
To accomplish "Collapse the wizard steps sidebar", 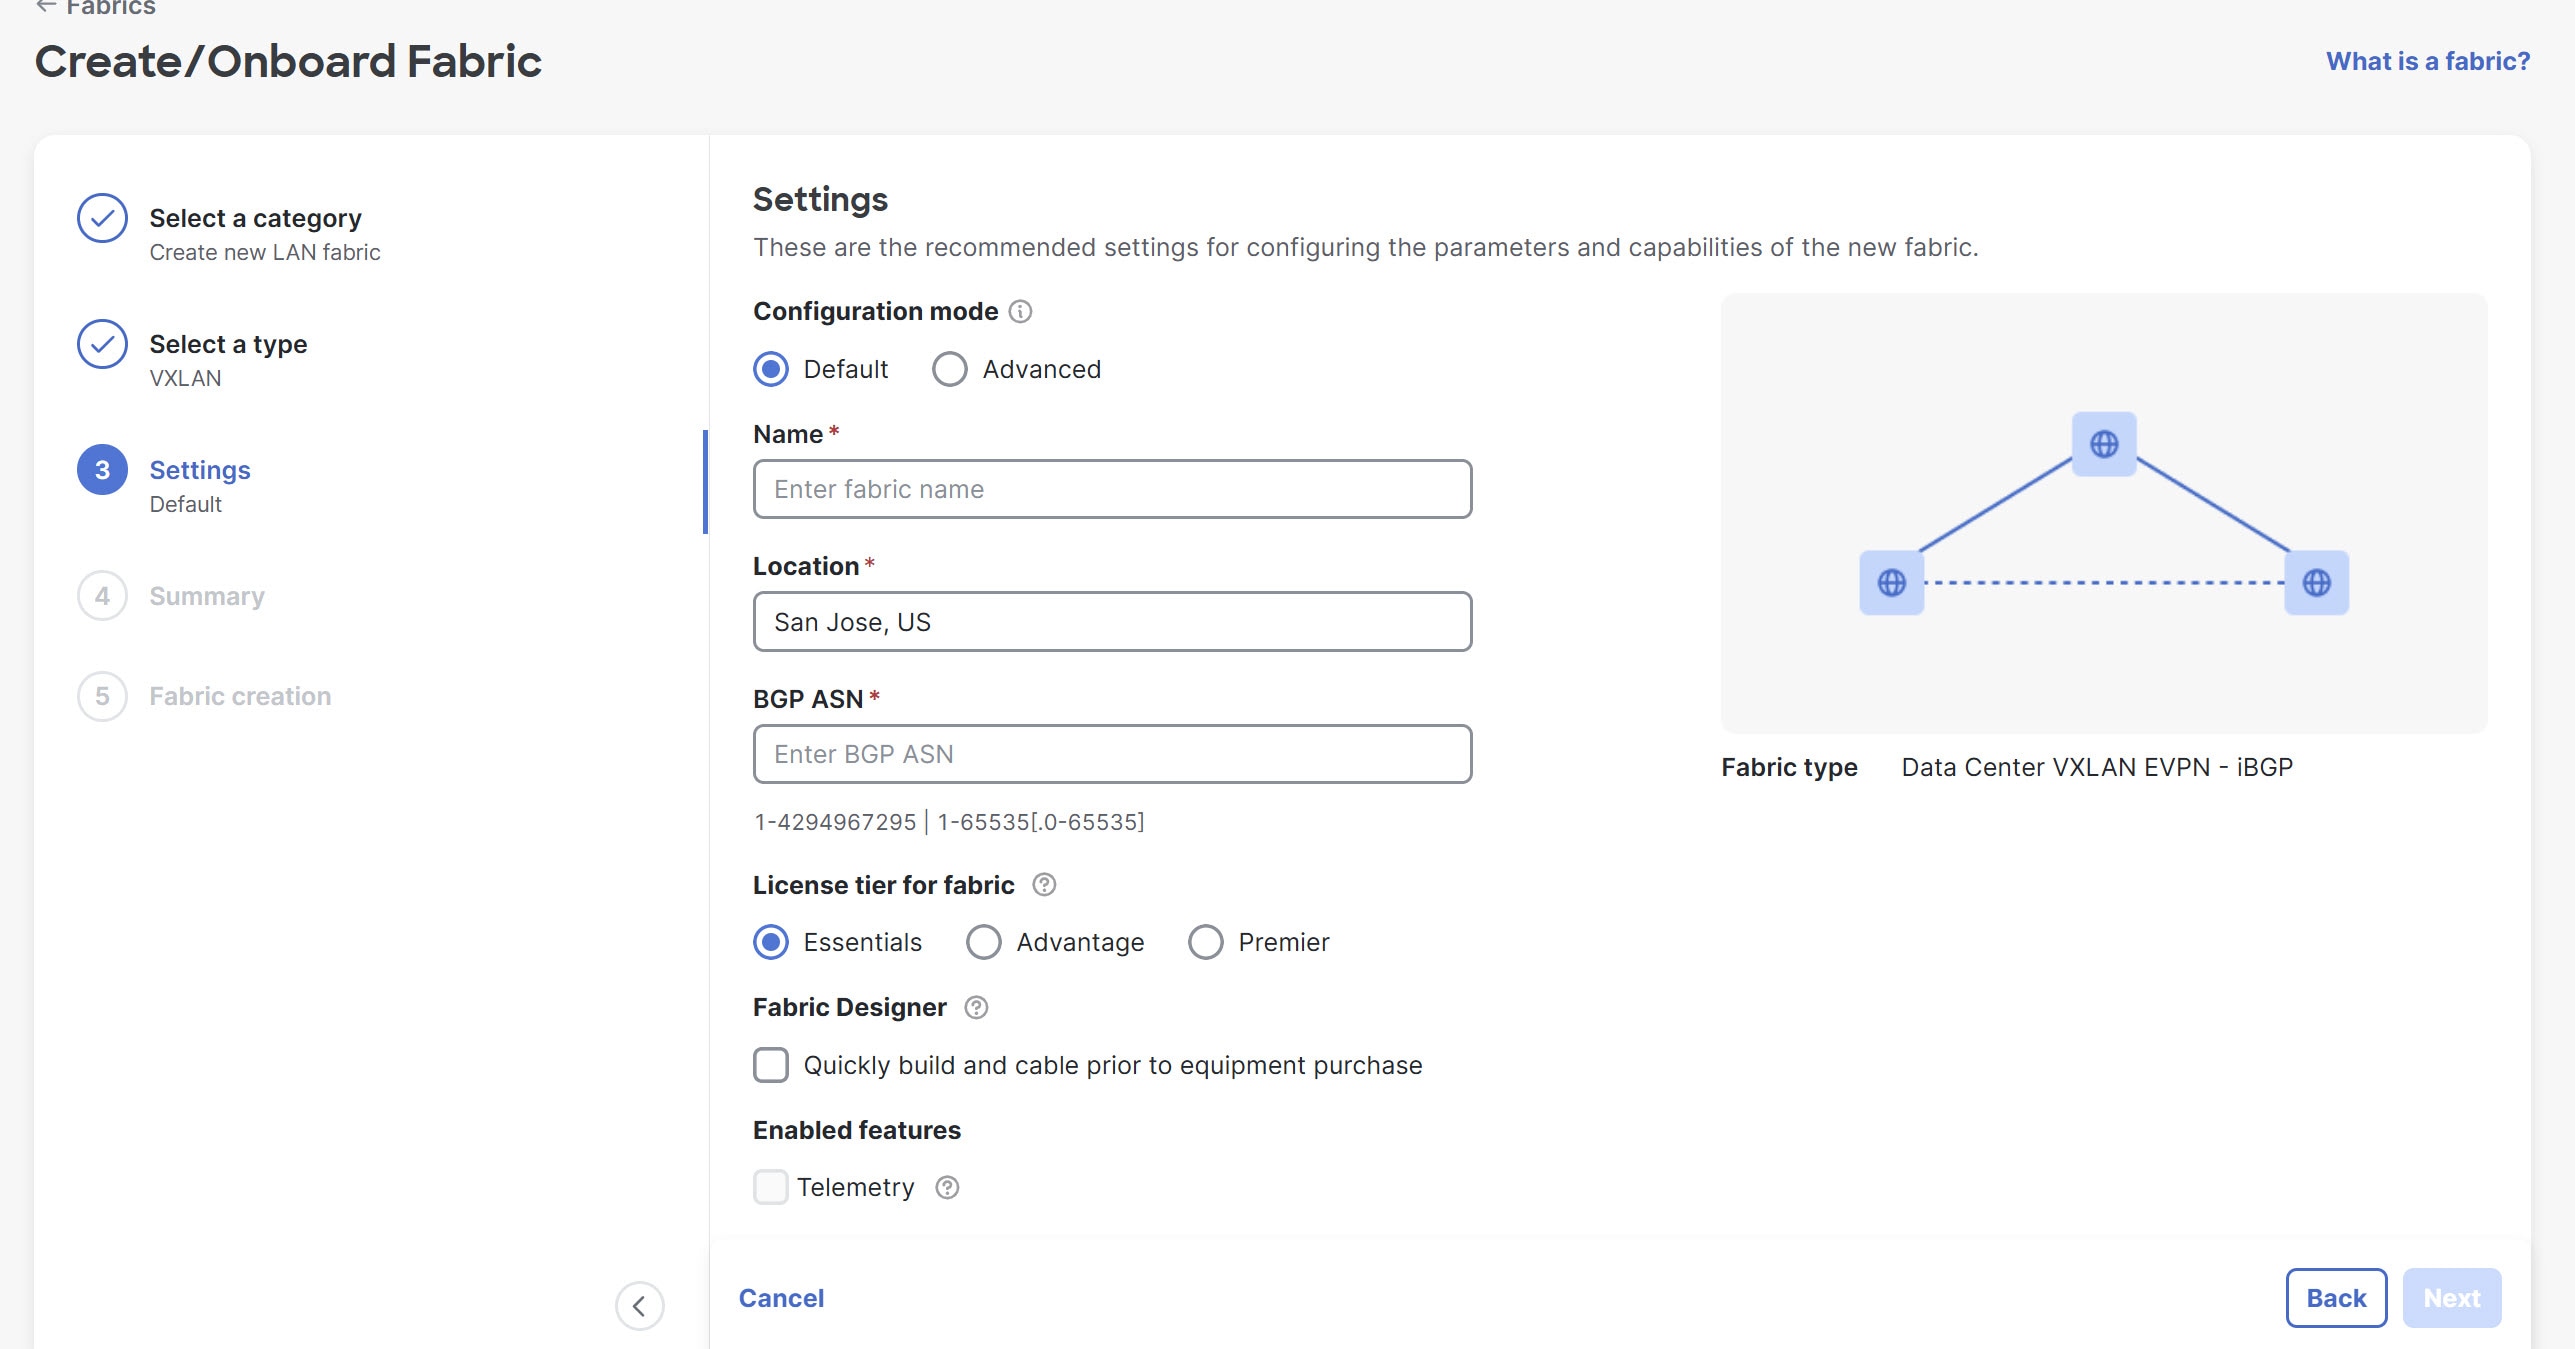I will 640,1305.
